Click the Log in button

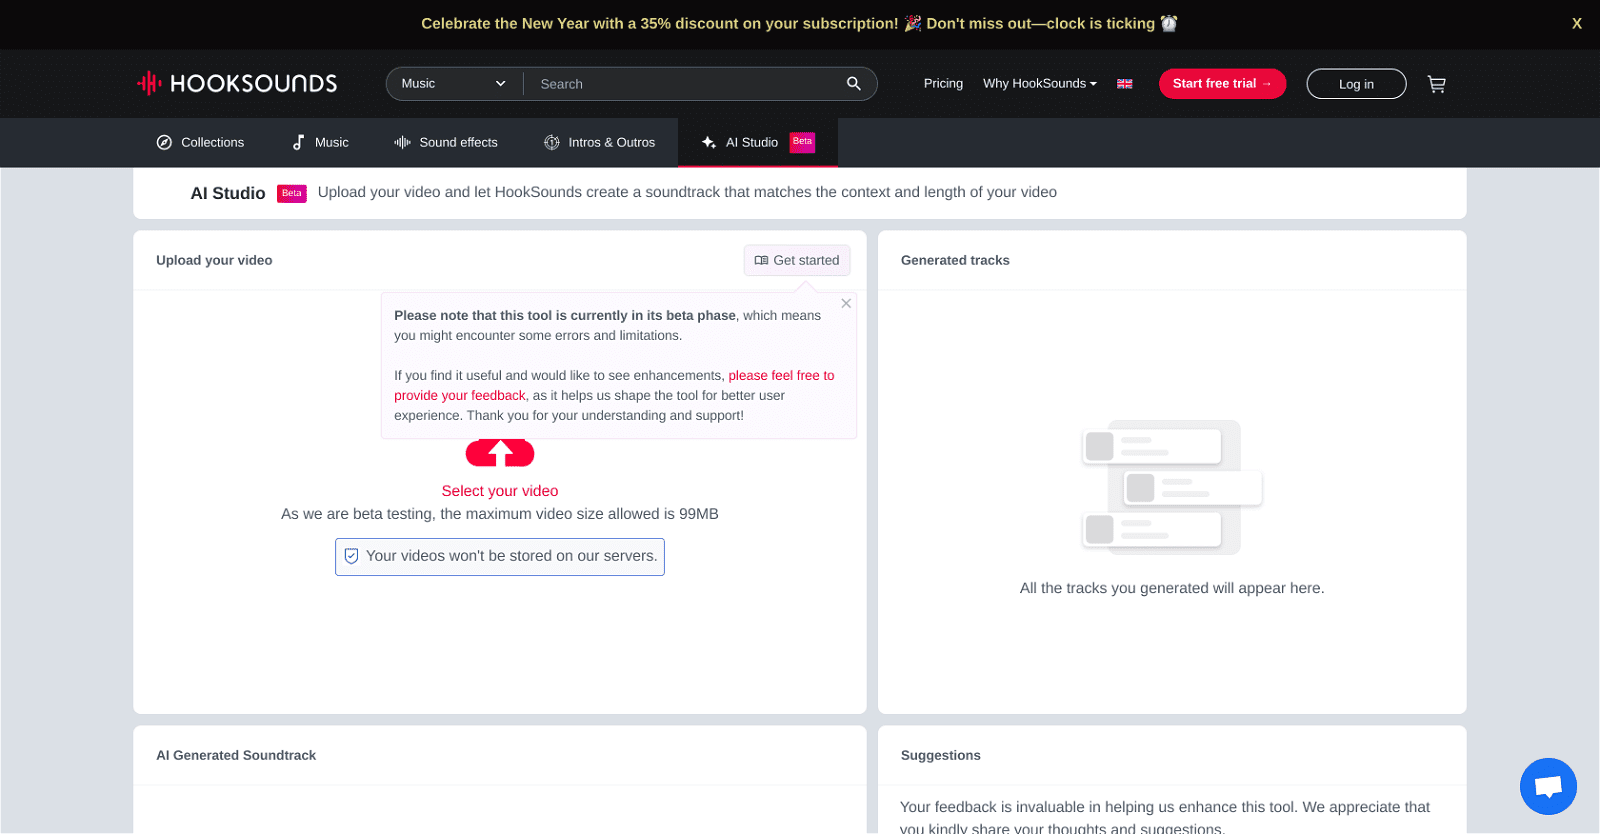point(1355,84)
